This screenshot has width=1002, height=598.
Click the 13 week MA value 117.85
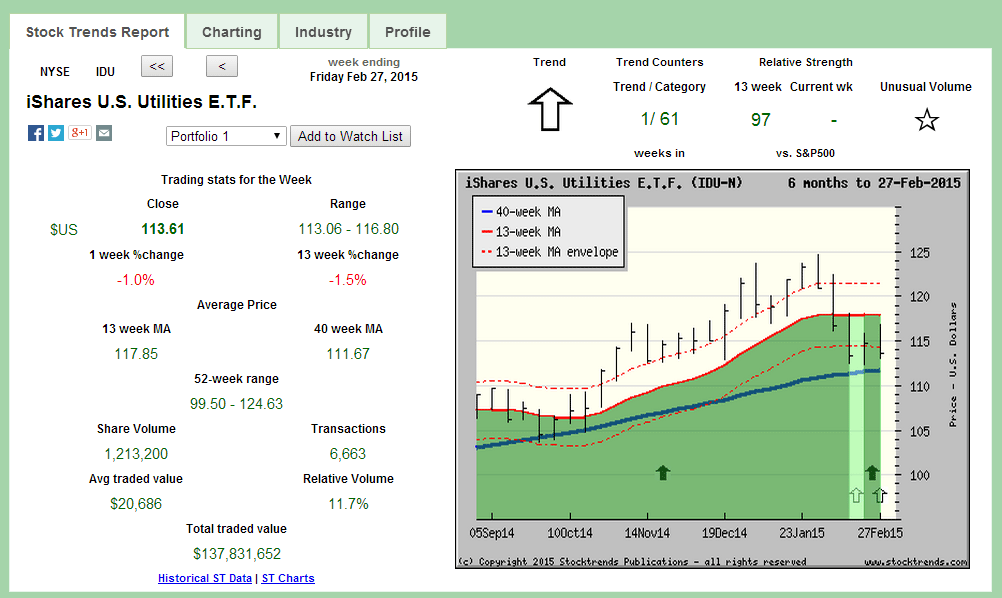click(136, 354)
